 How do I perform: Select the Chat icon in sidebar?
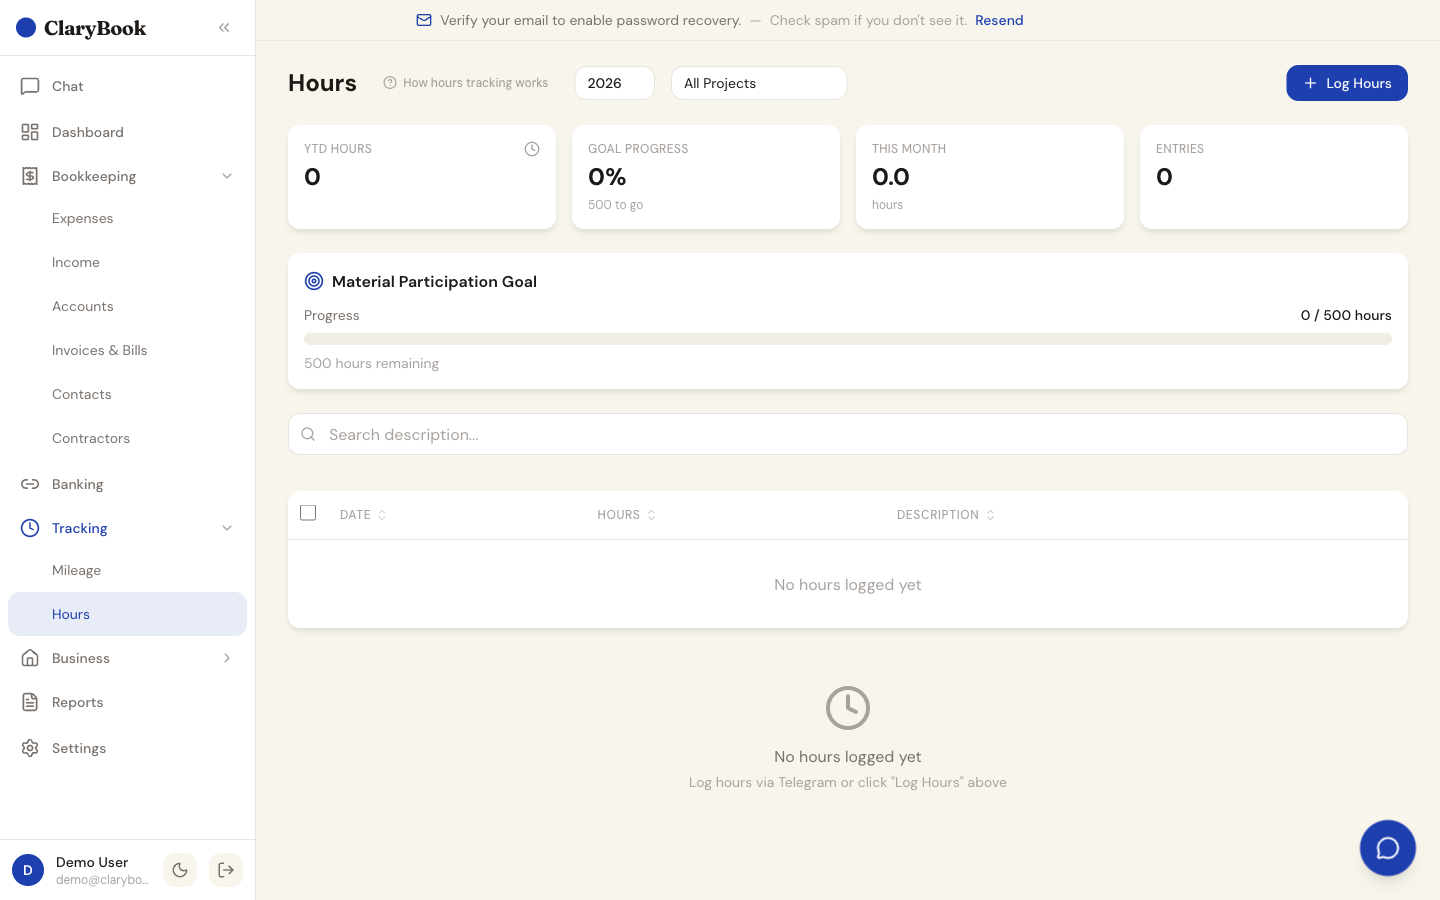click(29, 86)
